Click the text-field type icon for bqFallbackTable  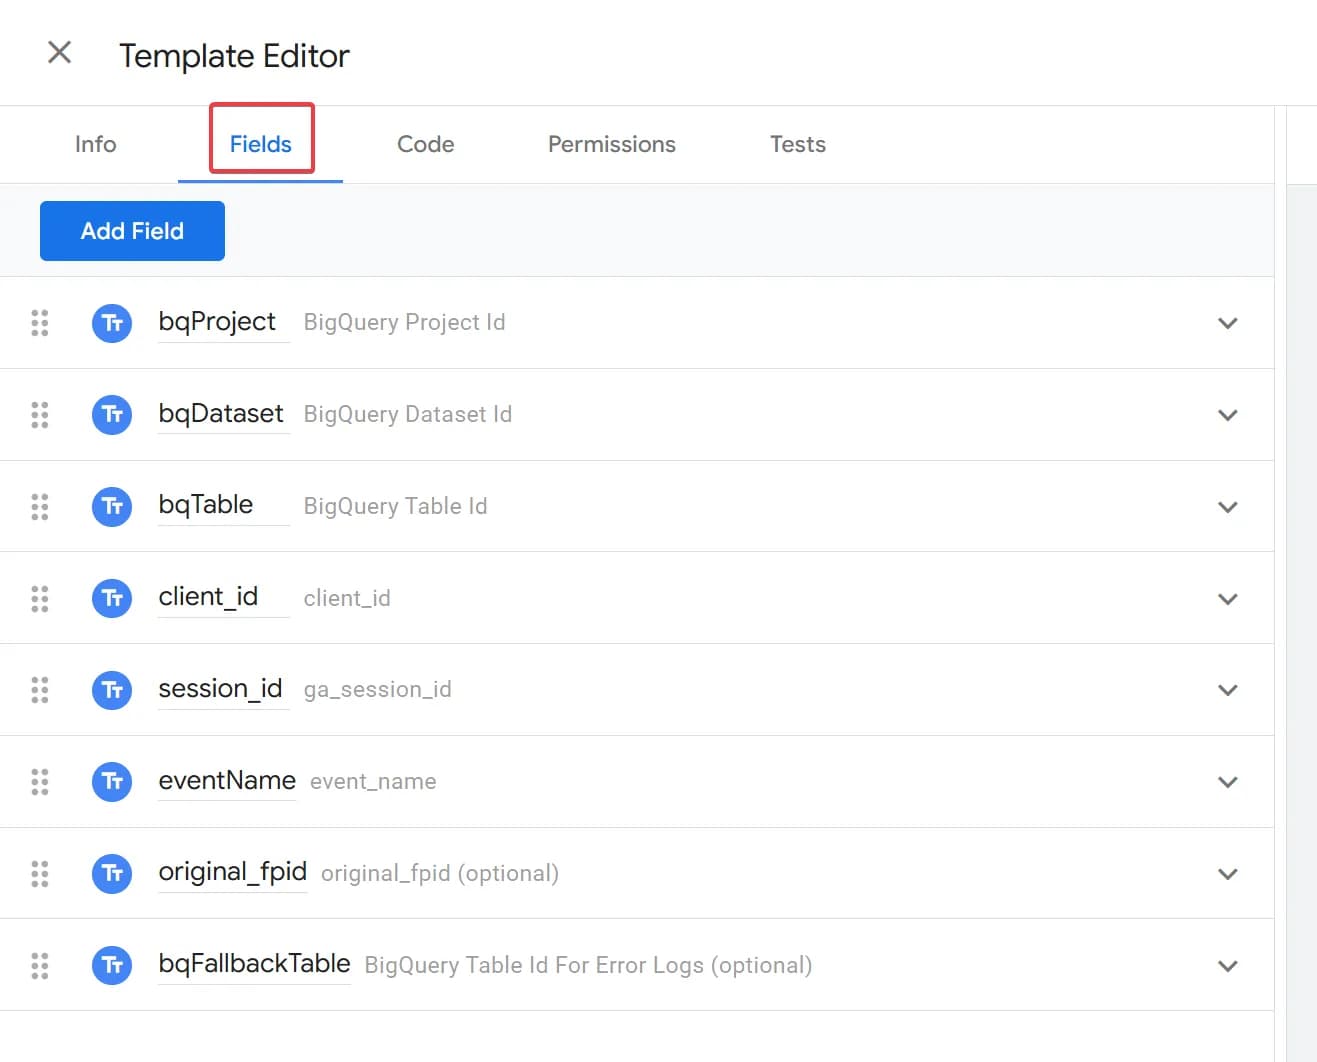pos(112,965)
